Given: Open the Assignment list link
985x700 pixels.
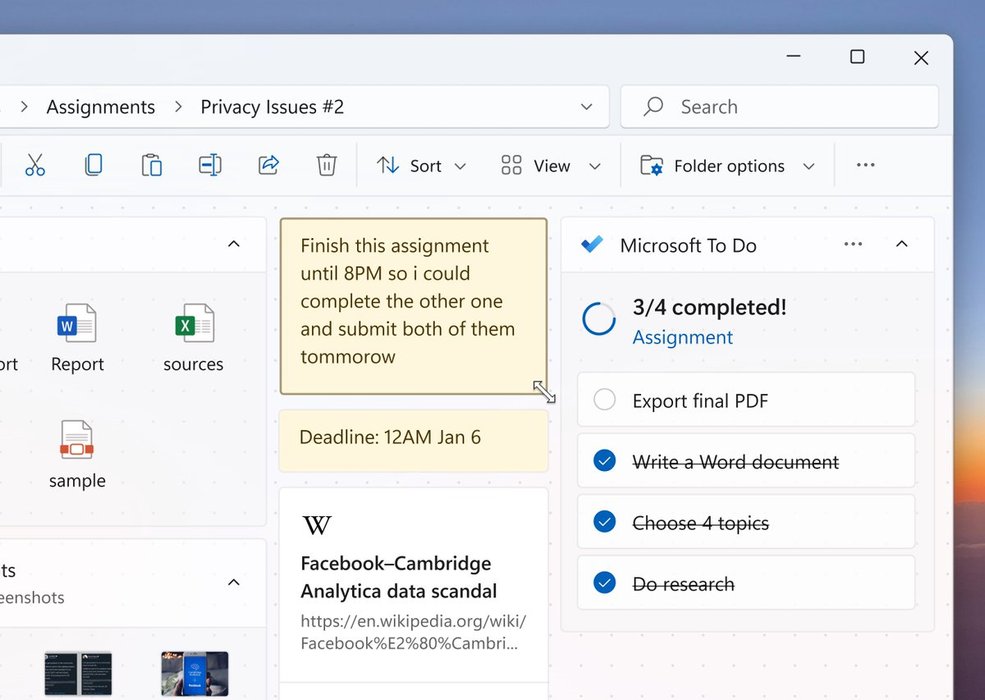Looking at the screenshot, I should 682,338.
